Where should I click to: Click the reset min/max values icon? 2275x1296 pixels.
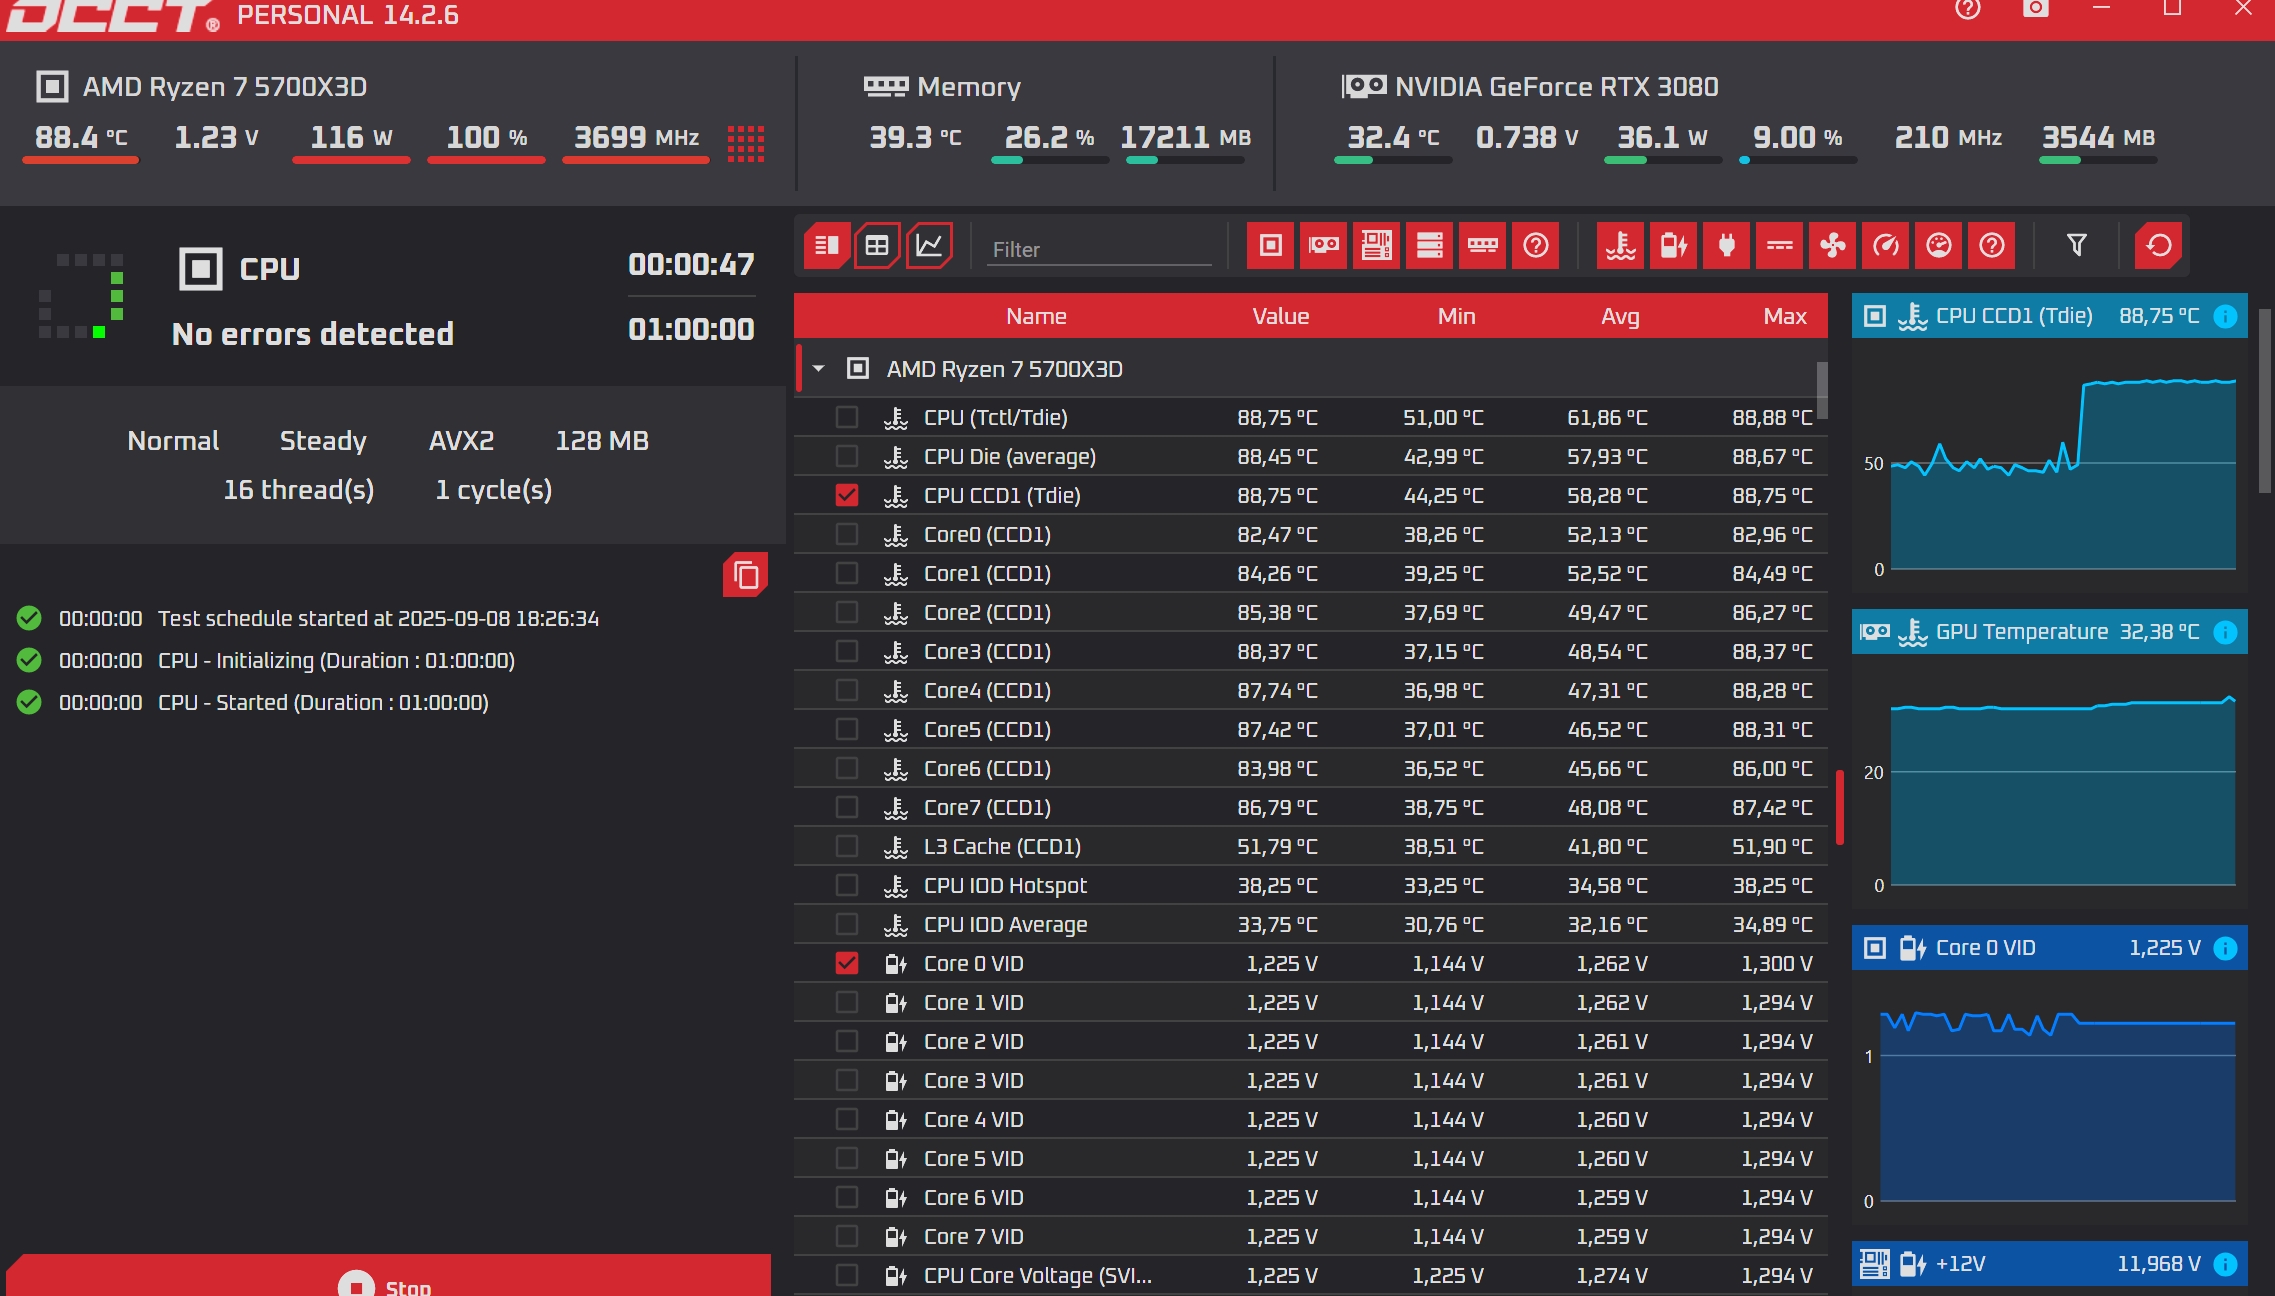pyautogui.click(x=2158, y=246)
